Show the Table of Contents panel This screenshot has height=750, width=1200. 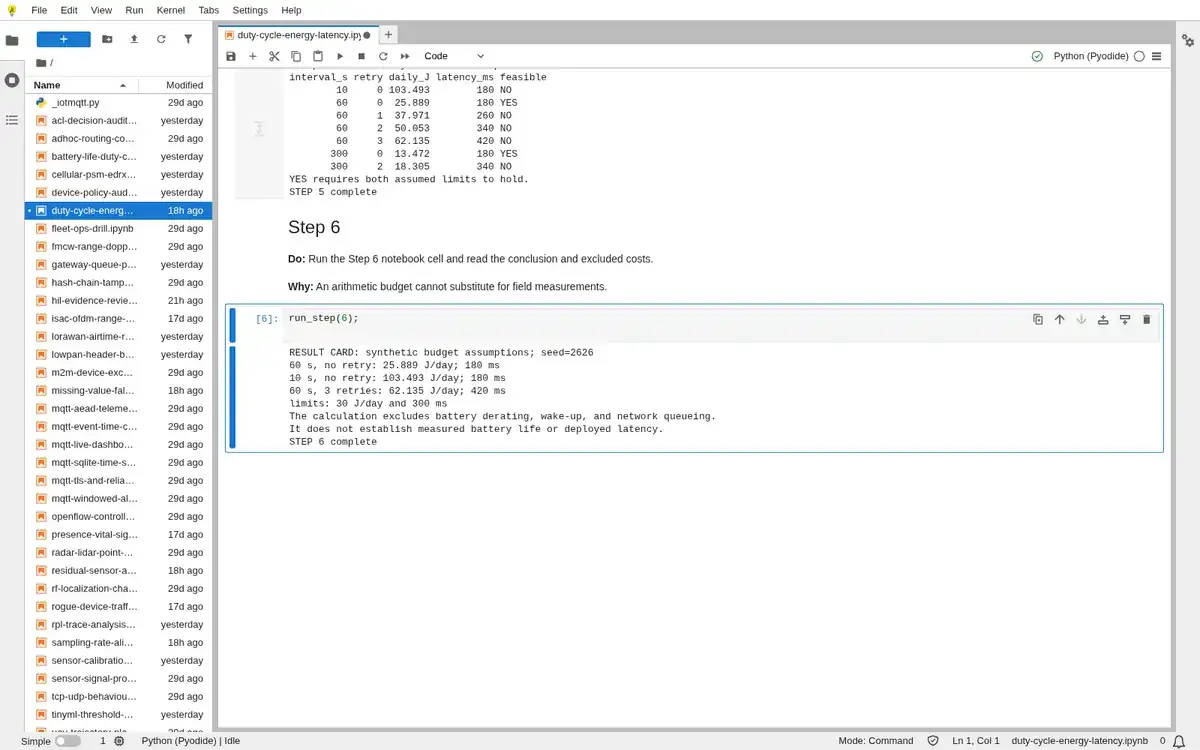[12, 120]
